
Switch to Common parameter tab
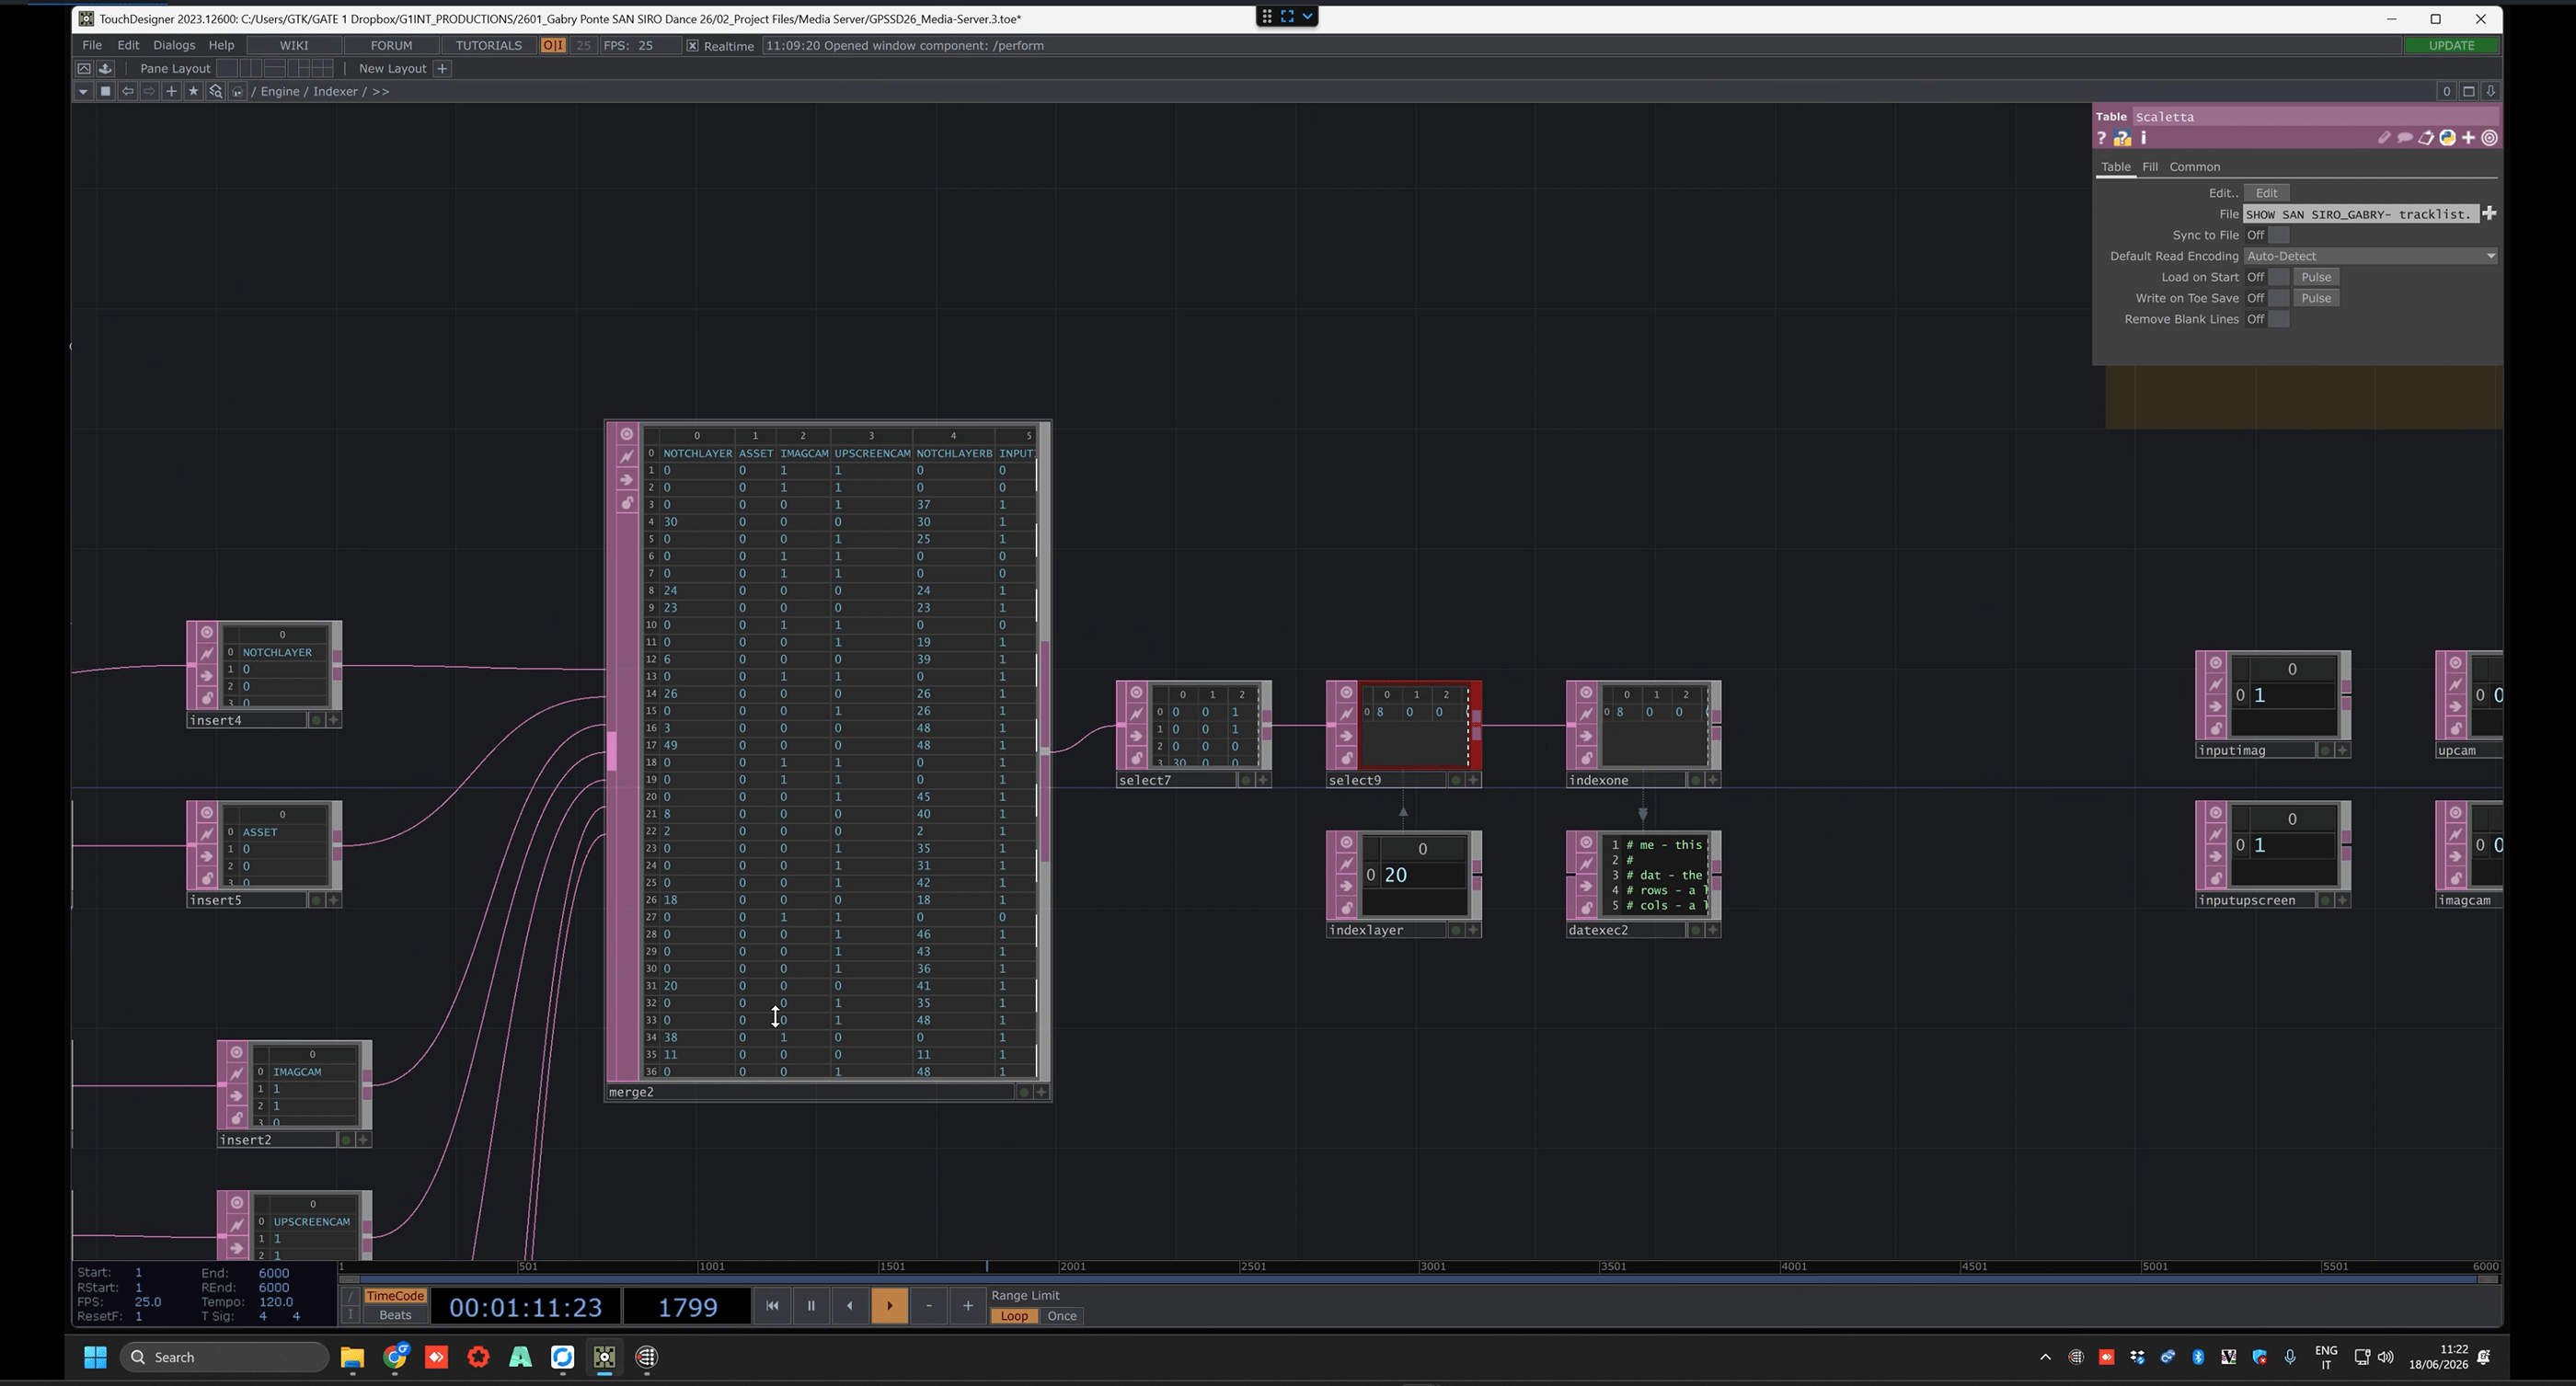2194,167
